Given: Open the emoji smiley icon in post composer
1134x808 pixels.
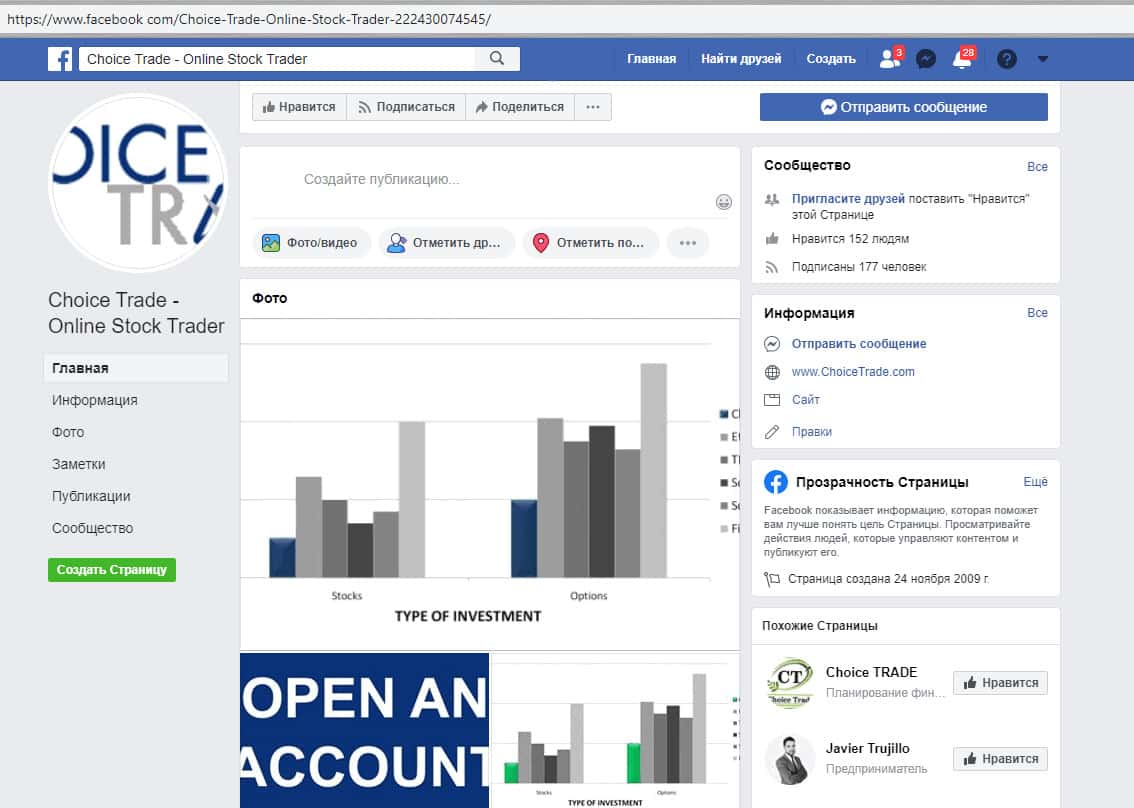Looking at the screenshot, I should [723, 202].
